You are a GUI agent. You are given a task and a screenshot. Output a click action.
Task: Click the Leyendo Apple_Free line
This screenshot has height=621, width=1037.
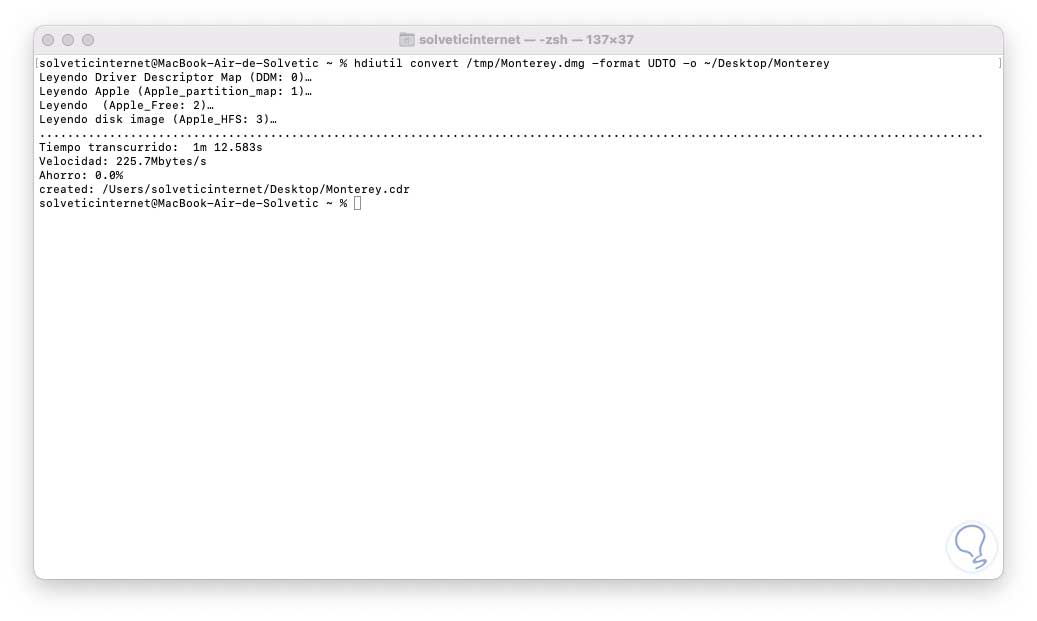coord(126,105)
